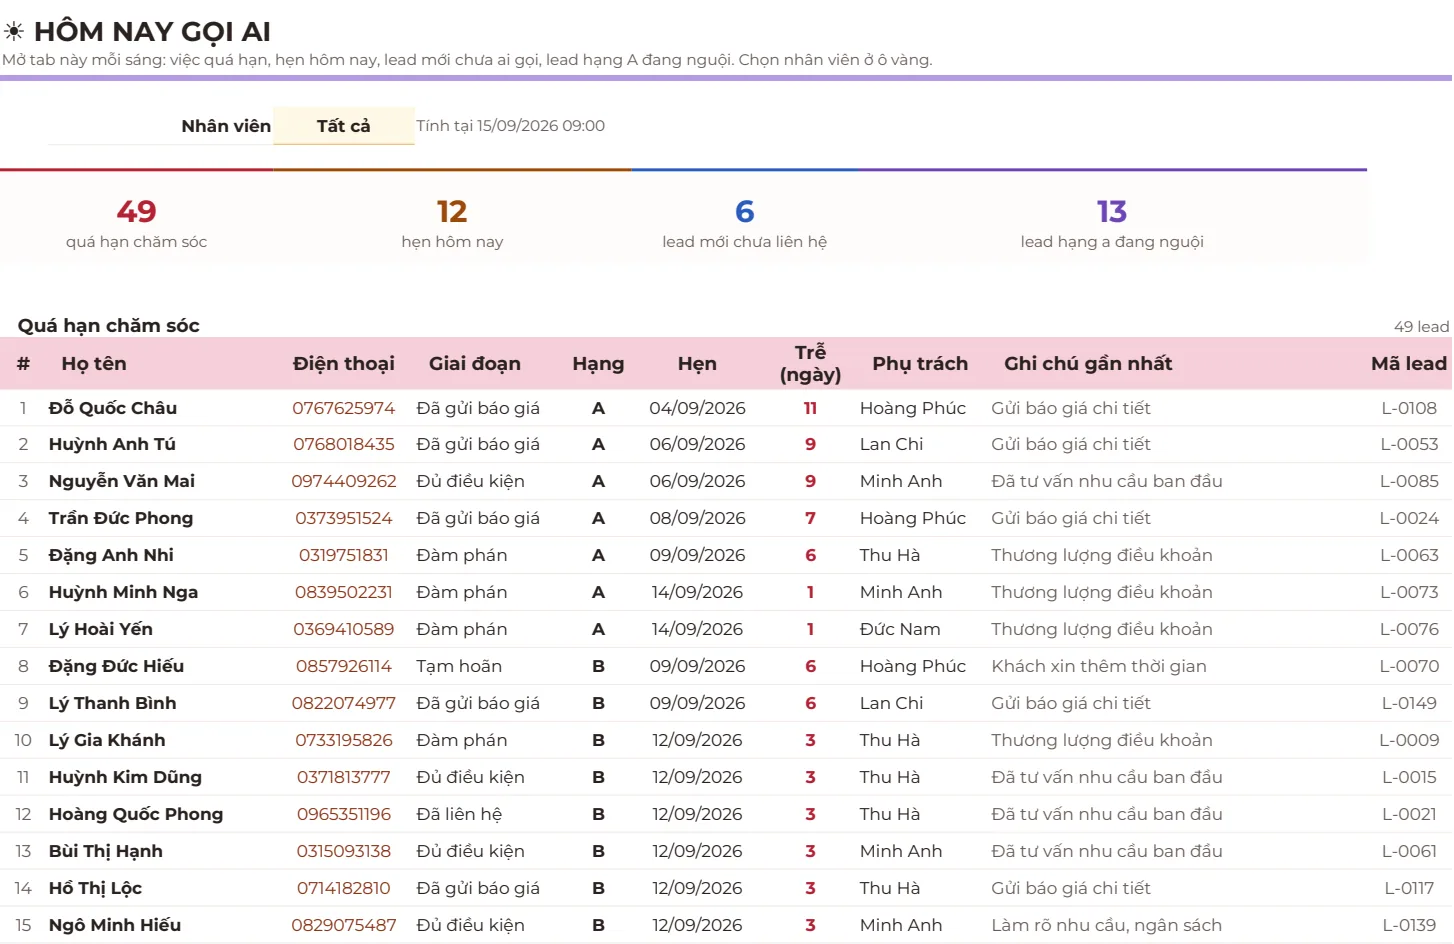Click the note Làm rõ nhu cầu, ngân sách

tap(1106, 925)
